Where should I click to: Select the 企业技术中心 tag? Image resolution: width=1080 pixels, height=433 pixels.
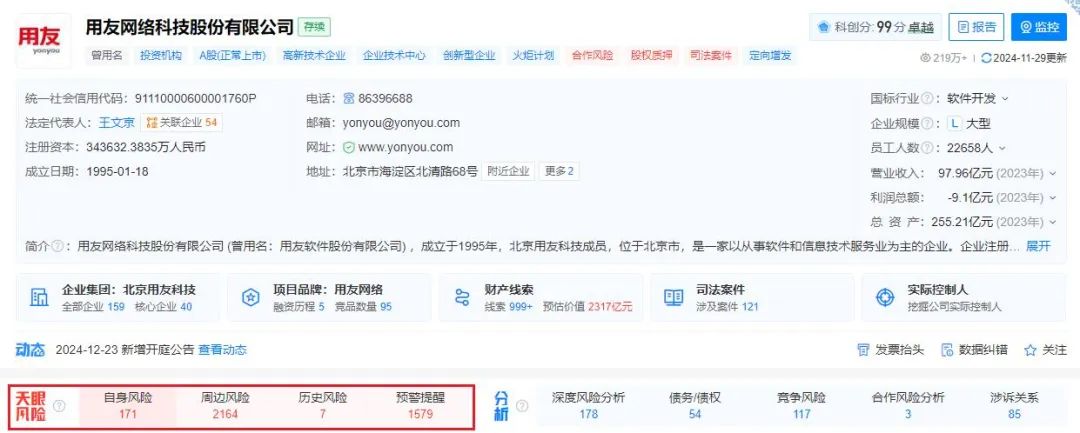(394, 56)
